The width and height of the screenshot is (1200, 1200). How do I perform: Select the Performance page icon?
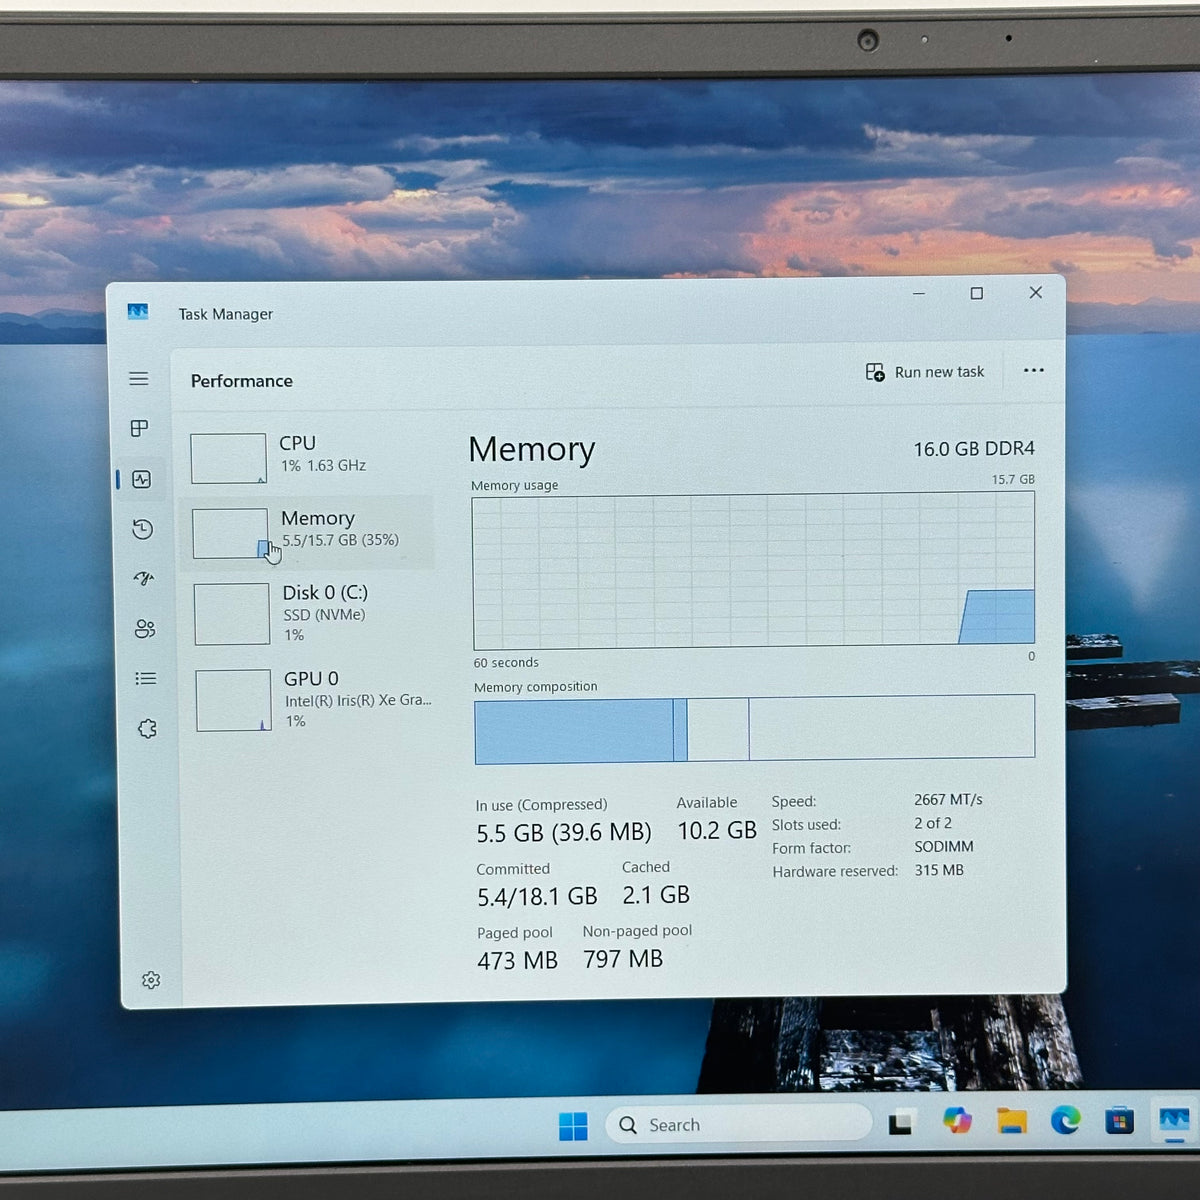[x=142, y=479]
